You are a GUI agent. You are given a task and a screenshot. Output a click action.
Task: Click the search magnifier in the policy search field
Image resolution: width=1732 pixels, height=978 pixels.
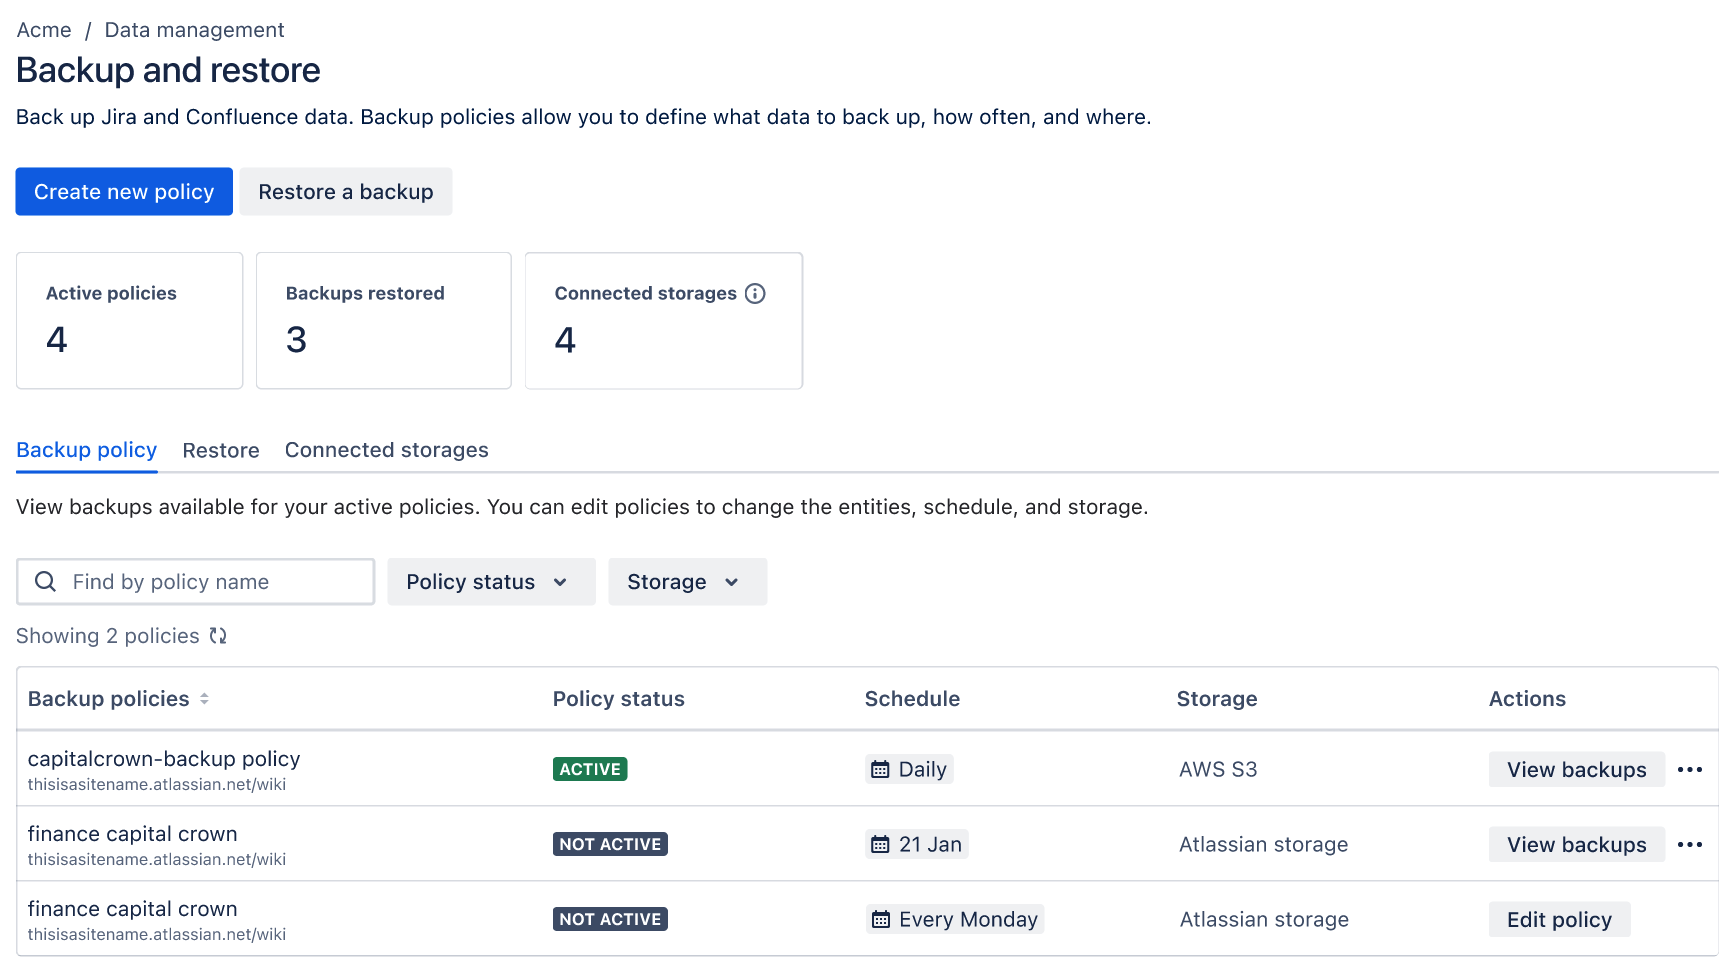click(45, 581)
